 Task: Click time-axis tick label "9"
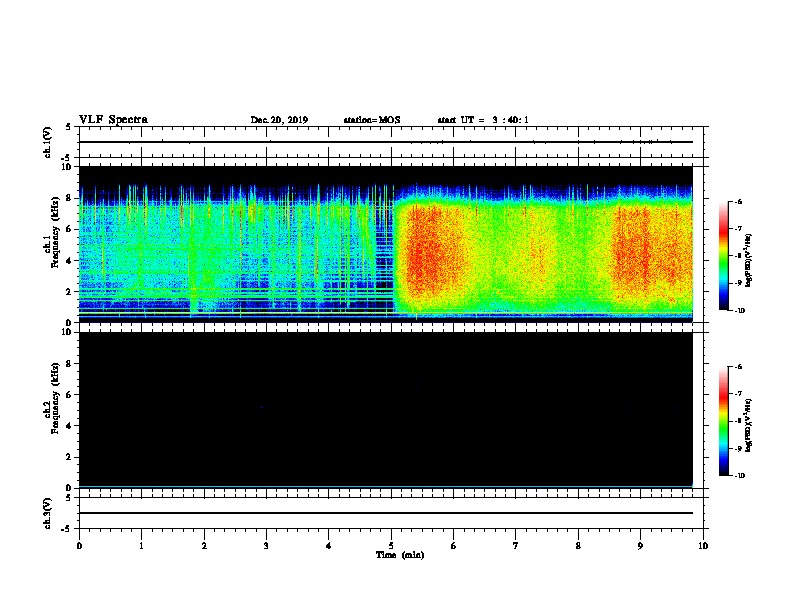pos(640,546)
